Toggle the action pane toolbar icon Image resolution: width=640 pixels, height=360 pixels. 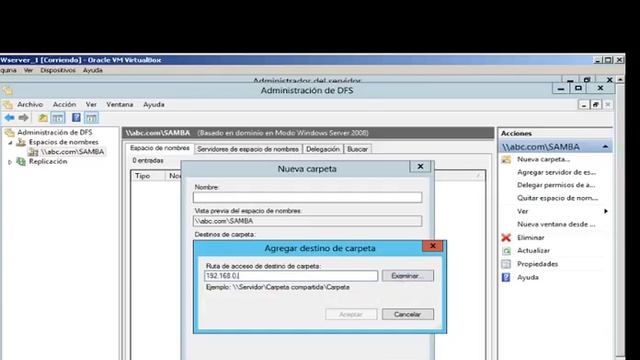[x=91, y=118]
